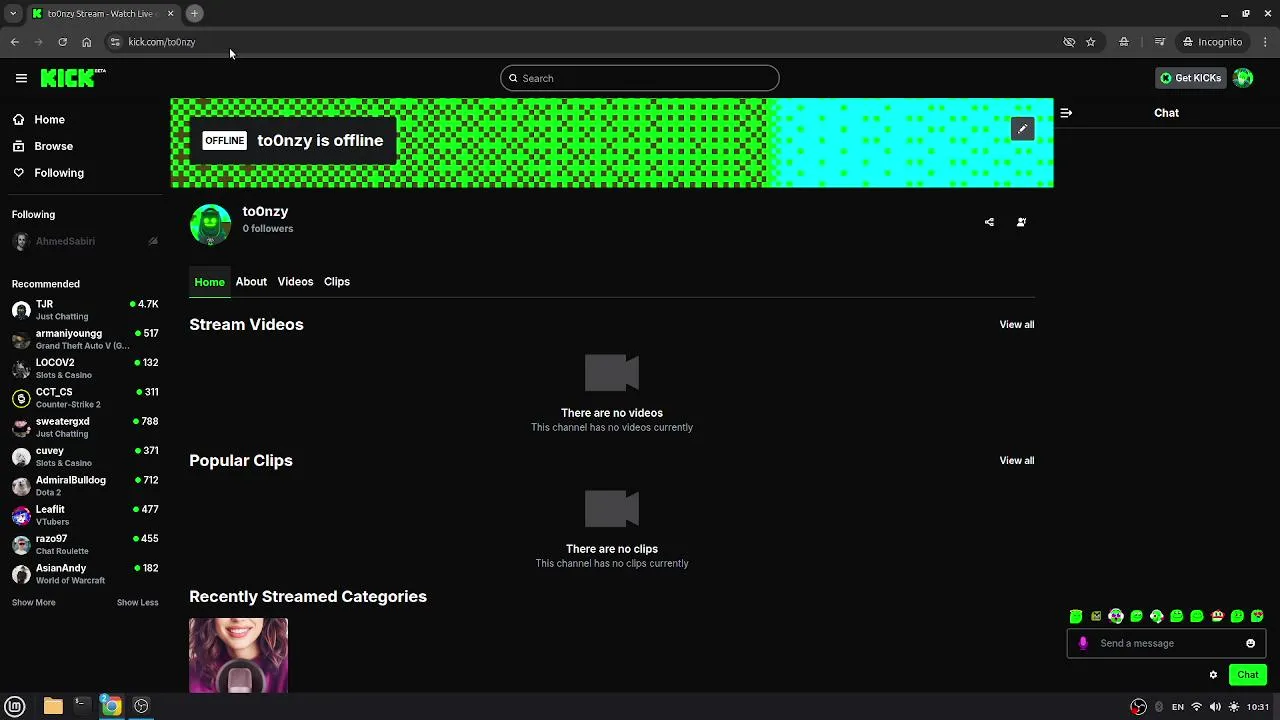Switch to the Videos tab
Screen dimensions: 1280x720
(295, 282)
